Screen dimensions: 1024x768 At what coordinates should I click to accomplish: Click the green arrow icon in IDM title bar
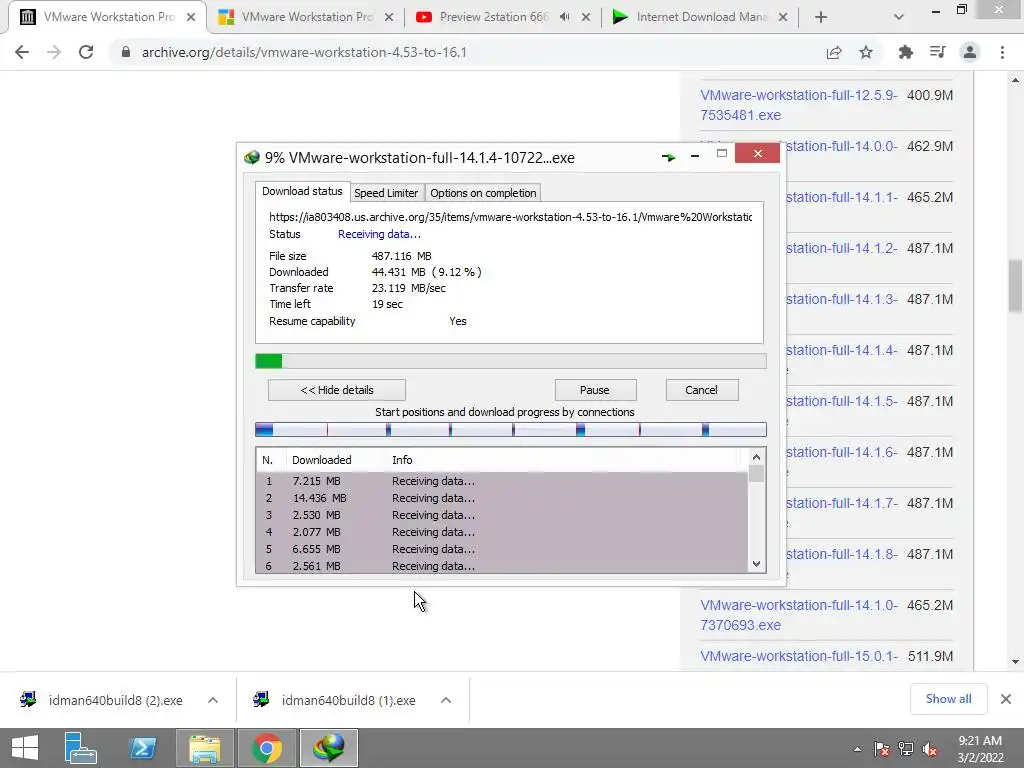(x=668, y=157)
